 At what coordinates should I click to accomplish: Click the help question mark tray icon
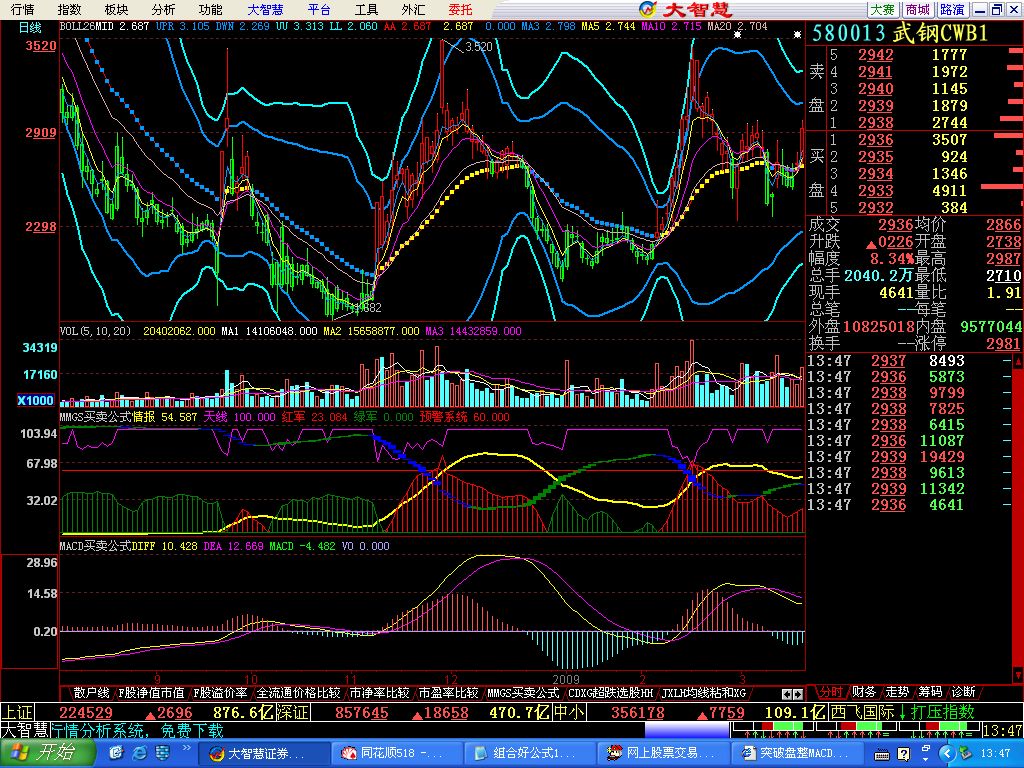click(x=903, y=755)
